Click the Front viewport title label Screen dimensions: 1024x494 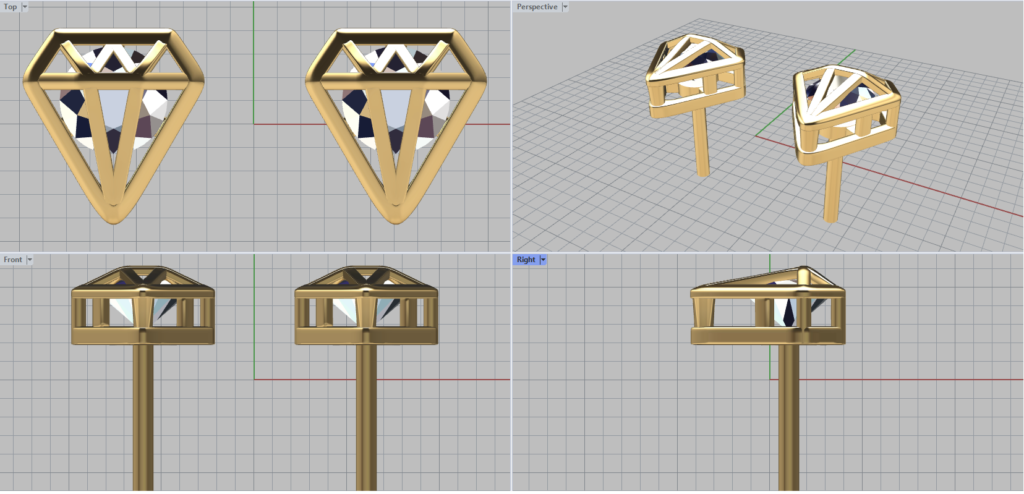pos(13,260)
